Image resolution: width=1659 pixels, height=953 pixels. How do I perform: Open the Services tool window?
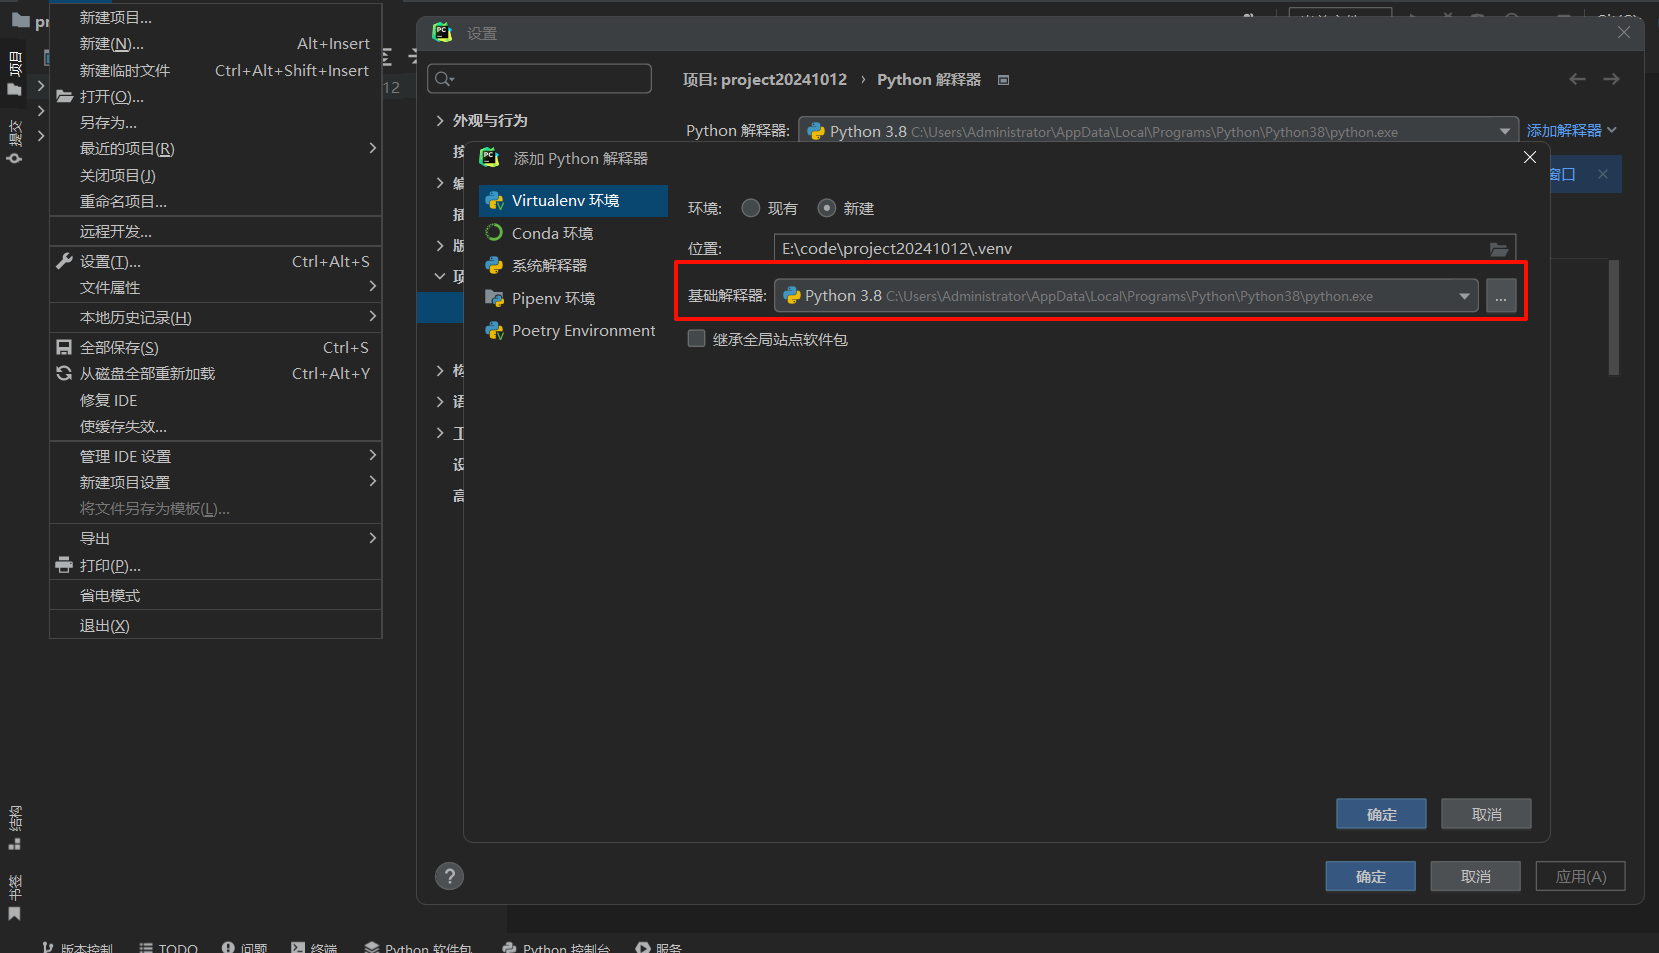[x=659, y=947]
